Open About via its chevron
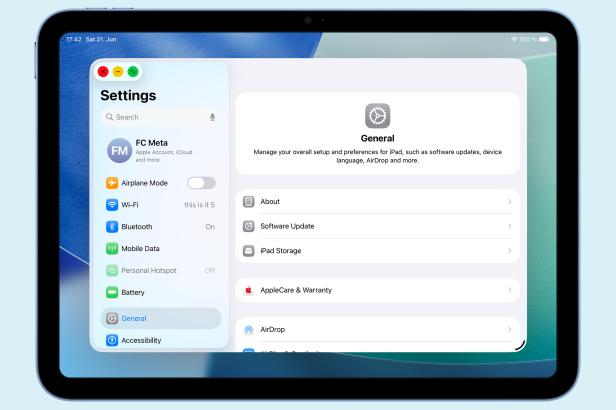Image resolution: width=616 pixels, height=410 pixels. pyautogui.click(x=510, y=201)
